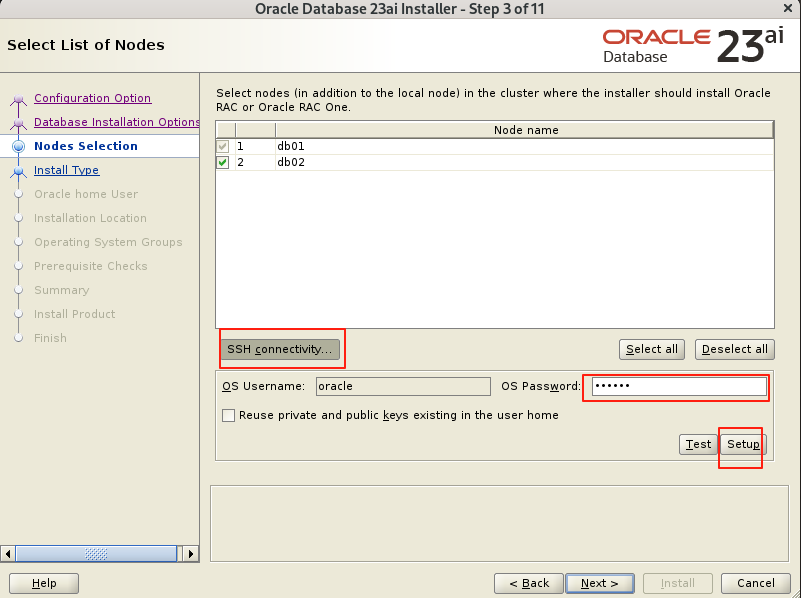Screen dimensions: 801x598
Task: Click Select all nodes button
Action: (652, 349)
